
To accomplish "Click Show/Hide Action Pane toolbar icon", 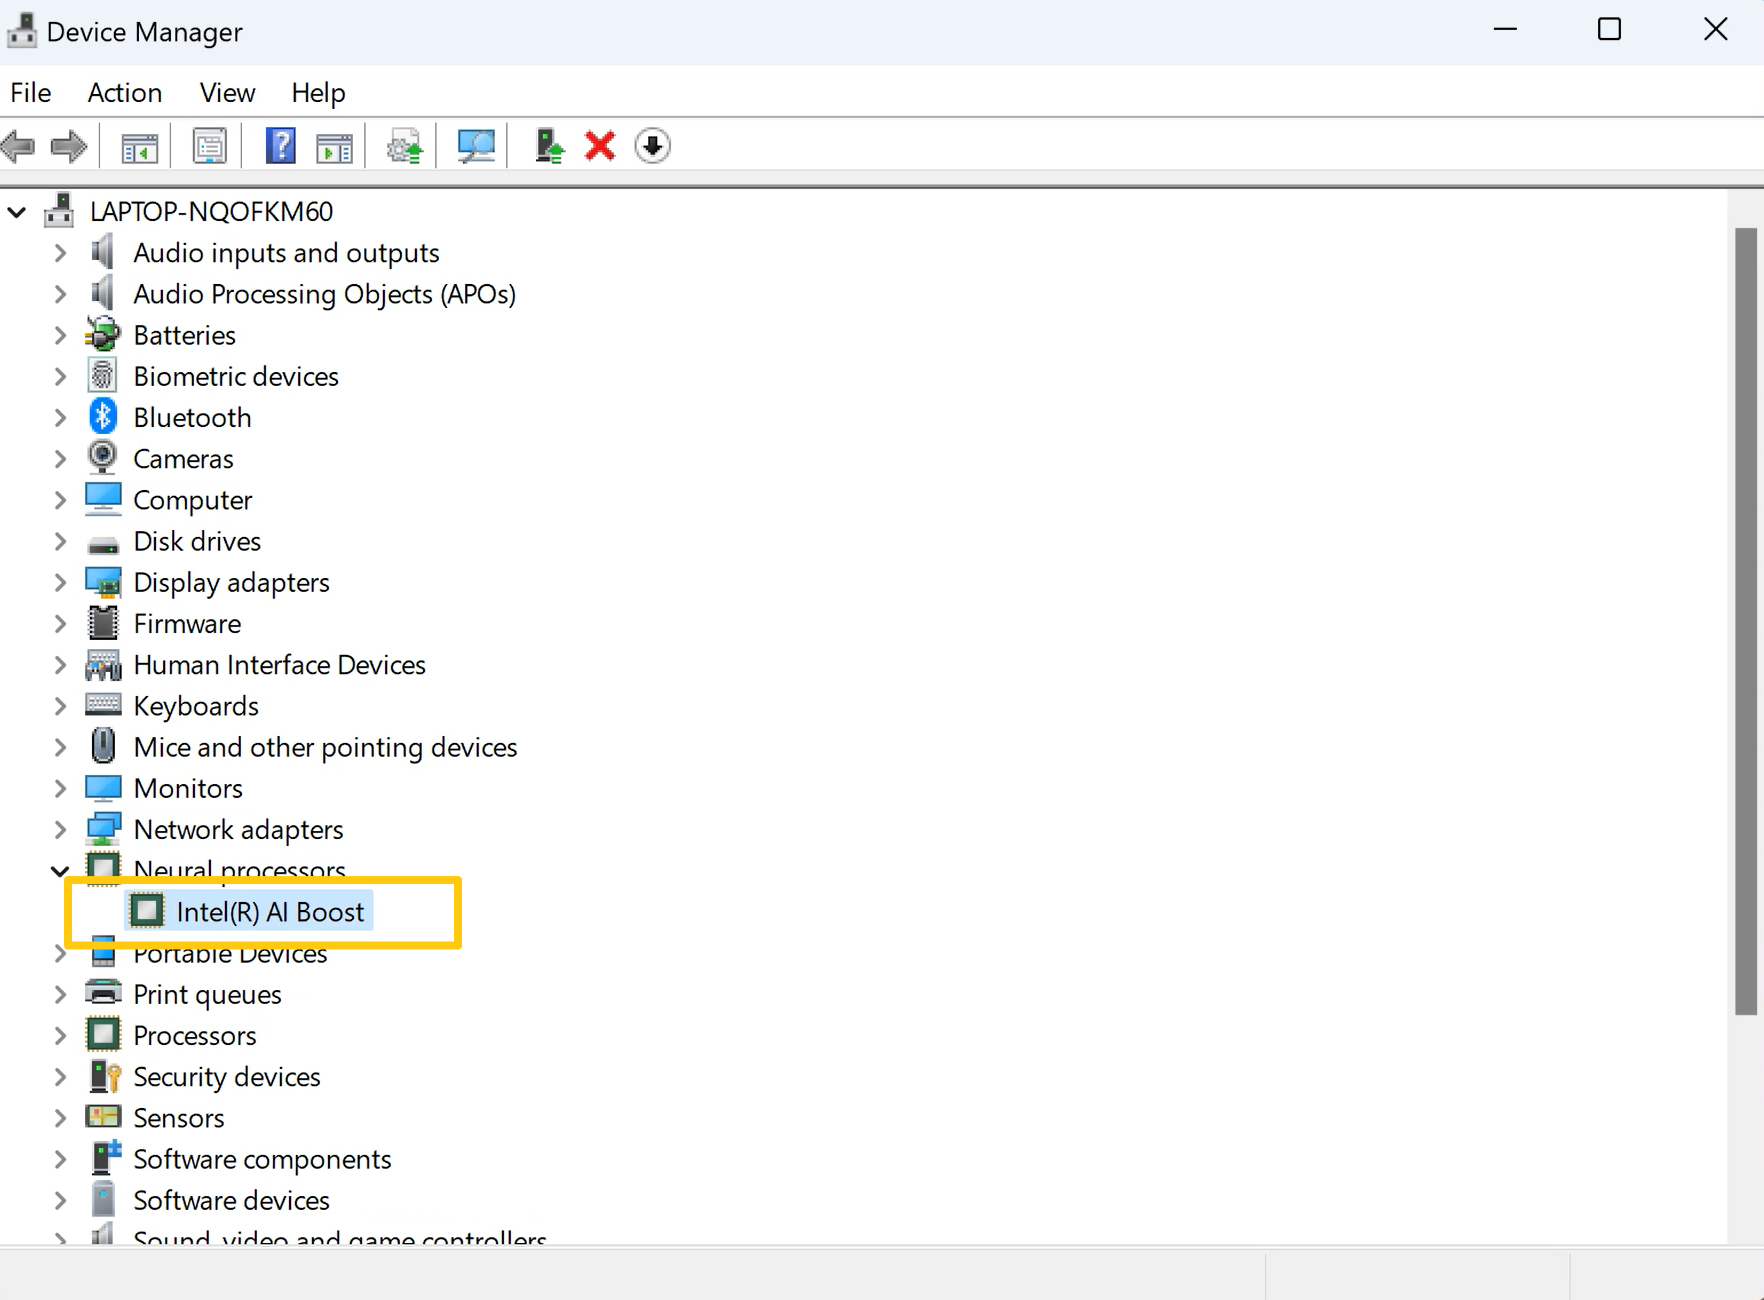I will point(334,147).
